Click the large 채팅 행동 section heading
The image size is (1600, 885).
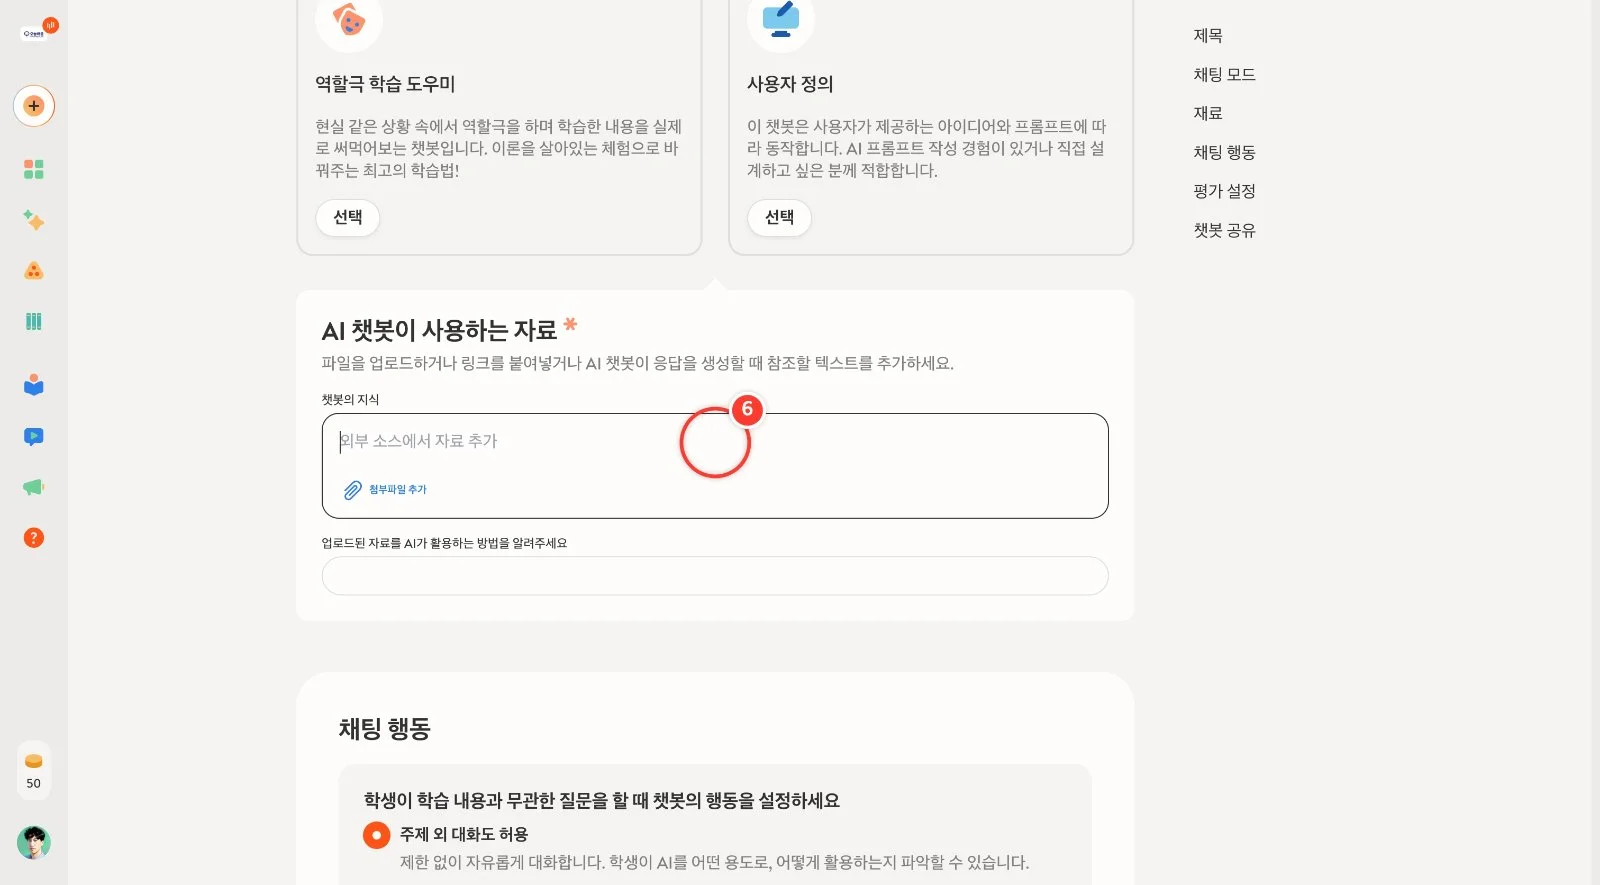384,729
